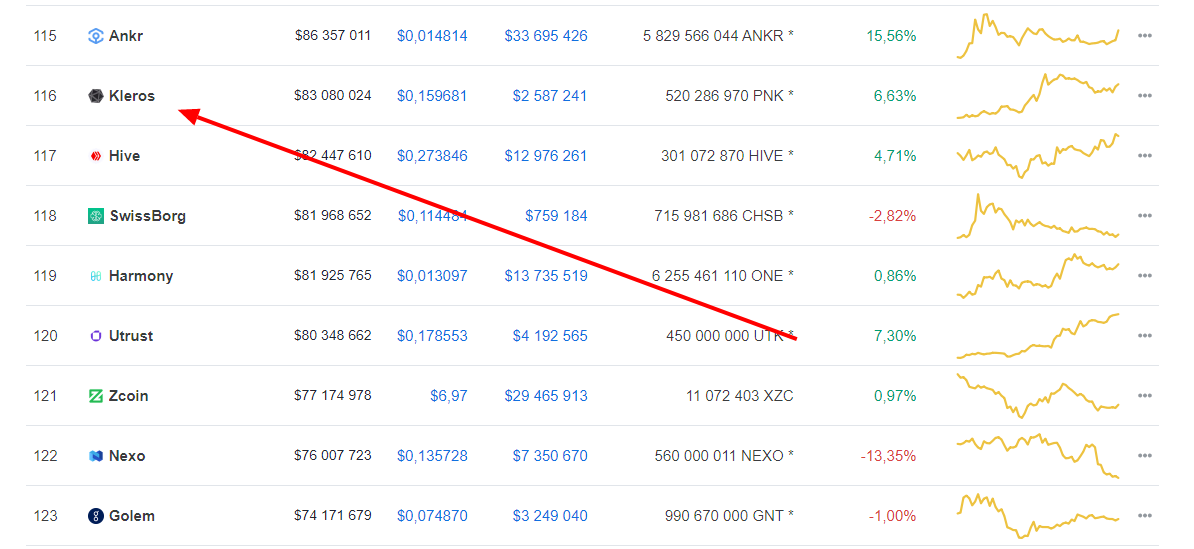The height and width of the screenshot is (549, 1194).
Task: Click Harmony volume $13 735 519
Action: coord(546,276)
